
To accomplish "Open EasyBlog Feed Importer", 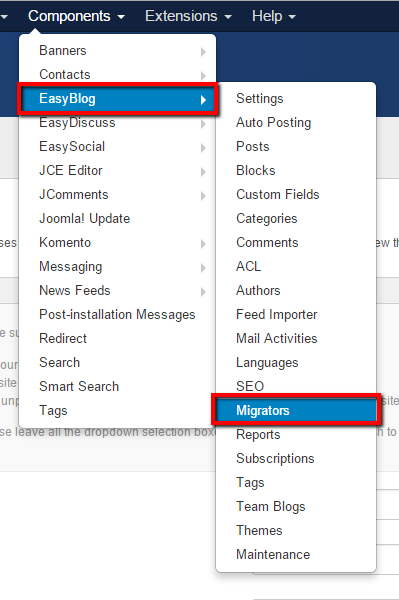I will tap(296, 315).
